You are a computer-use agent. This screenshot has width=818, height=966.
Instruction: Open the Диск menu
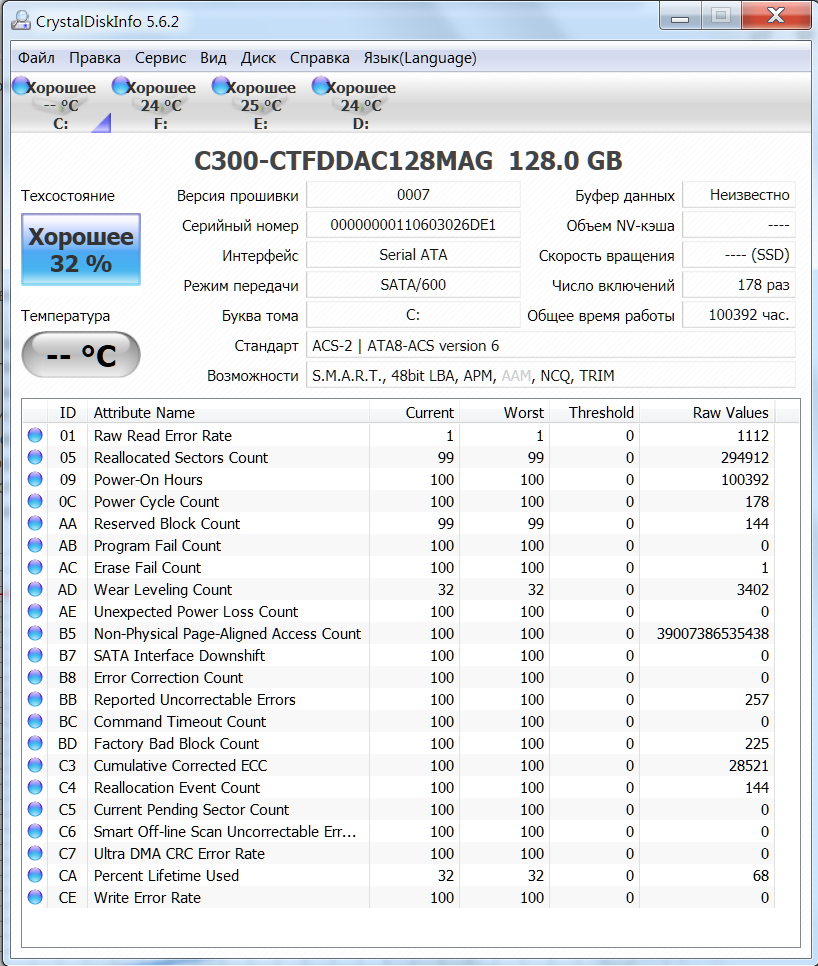tap(258, 58)
